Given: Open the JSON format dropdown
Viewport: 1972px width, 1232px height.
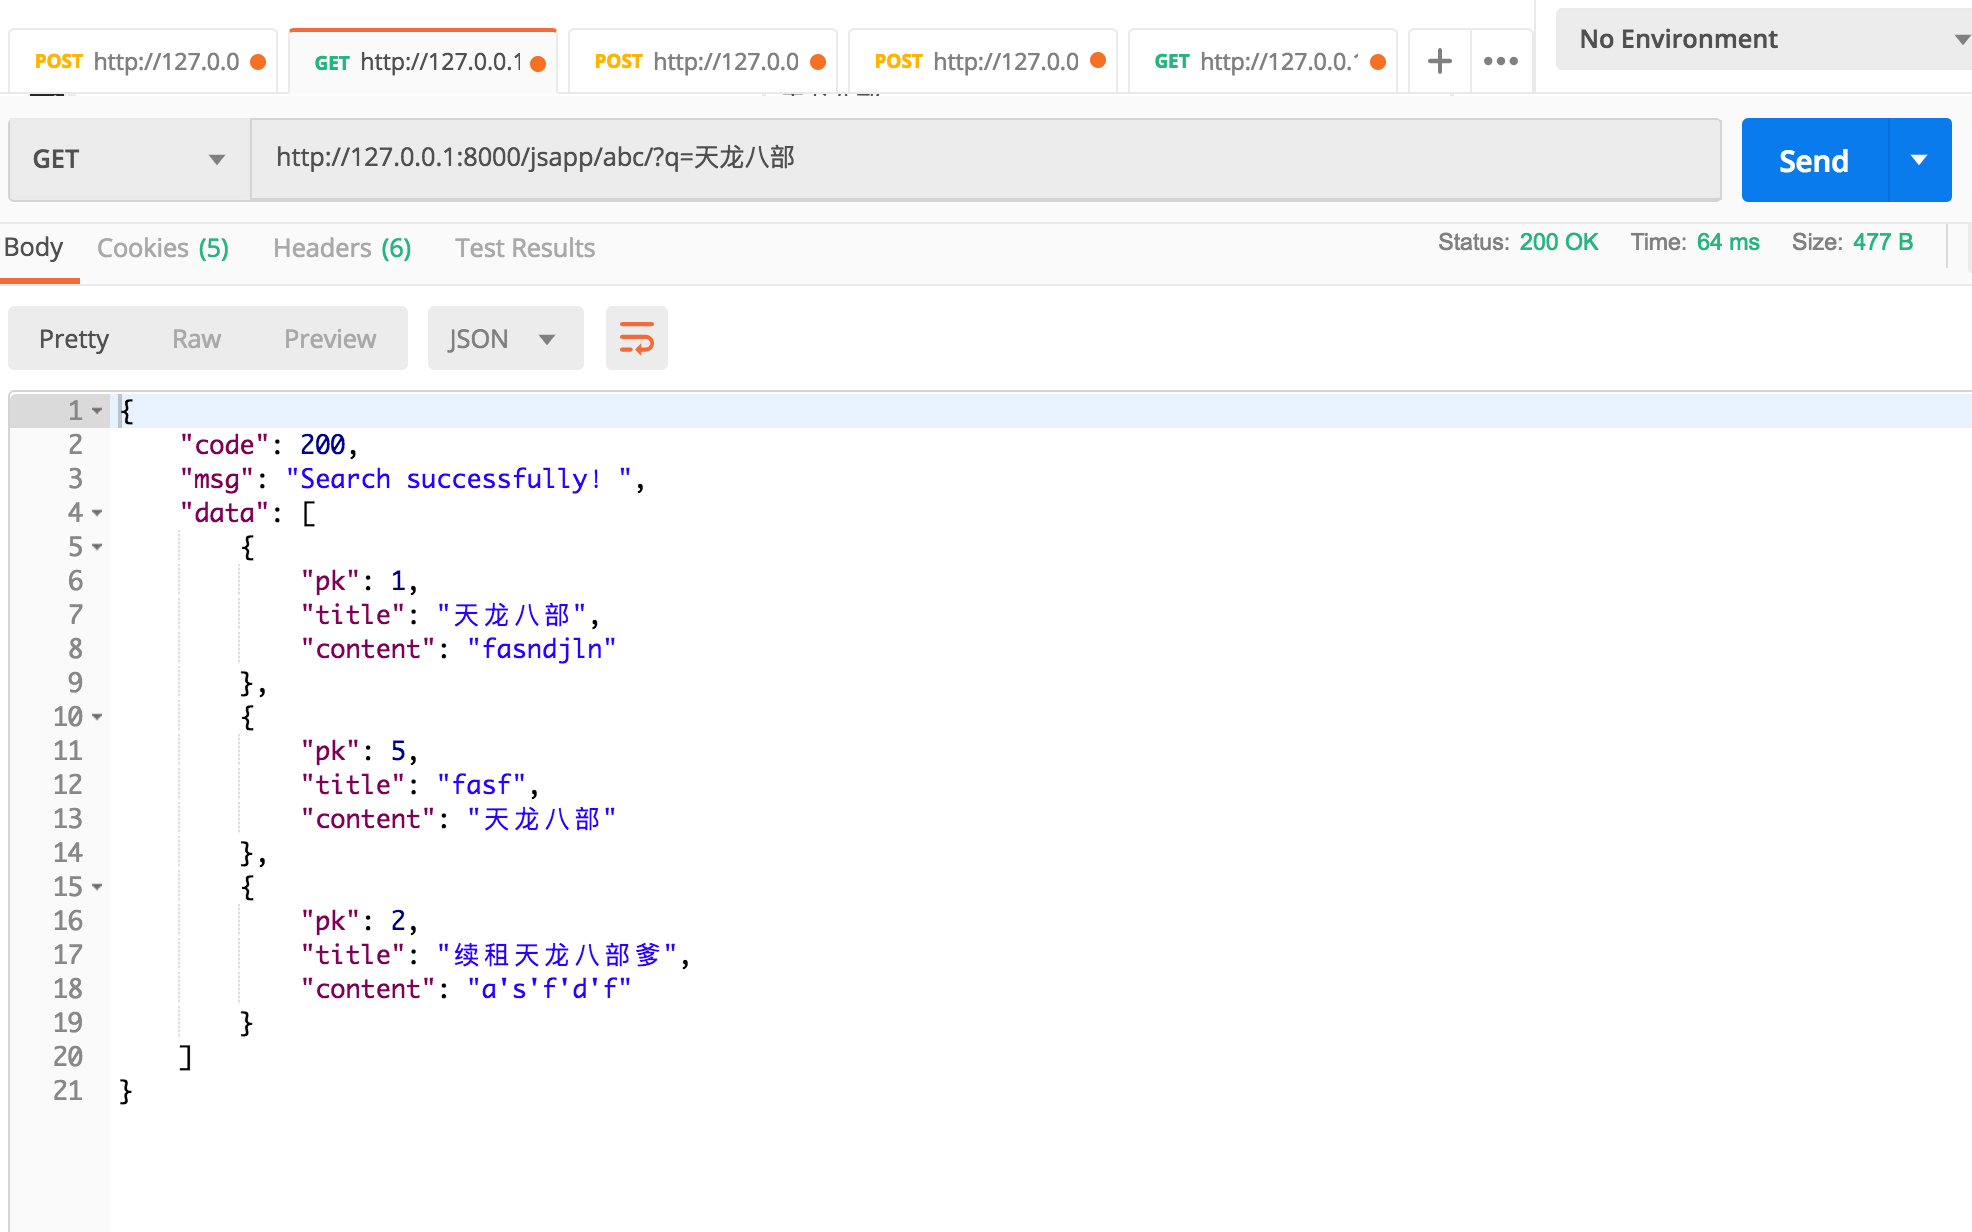Looking at the screenshot, I should 504,339.
